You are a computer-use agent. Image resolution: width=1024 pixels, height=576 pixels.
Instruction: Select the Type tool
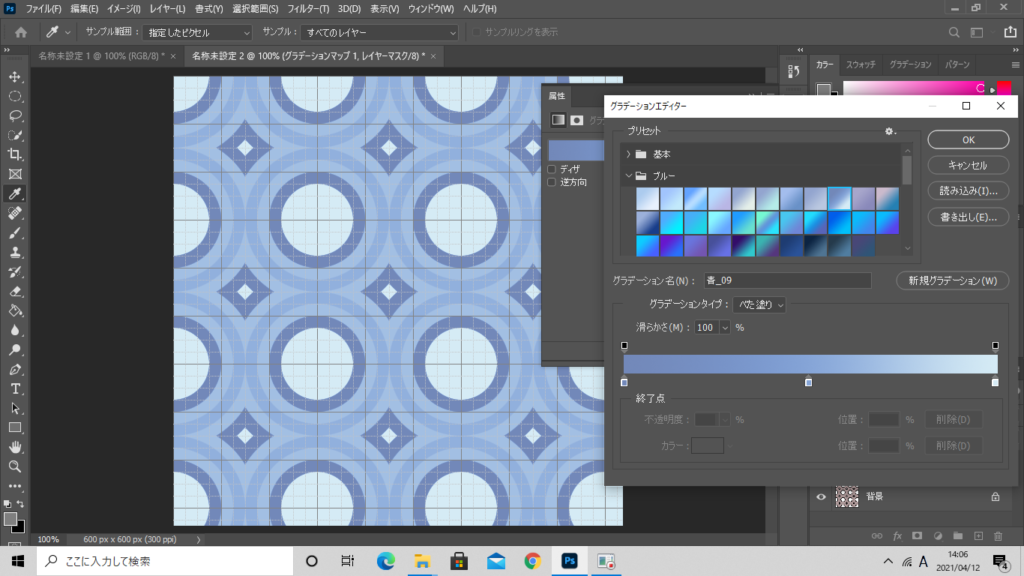tap(15, 389)
